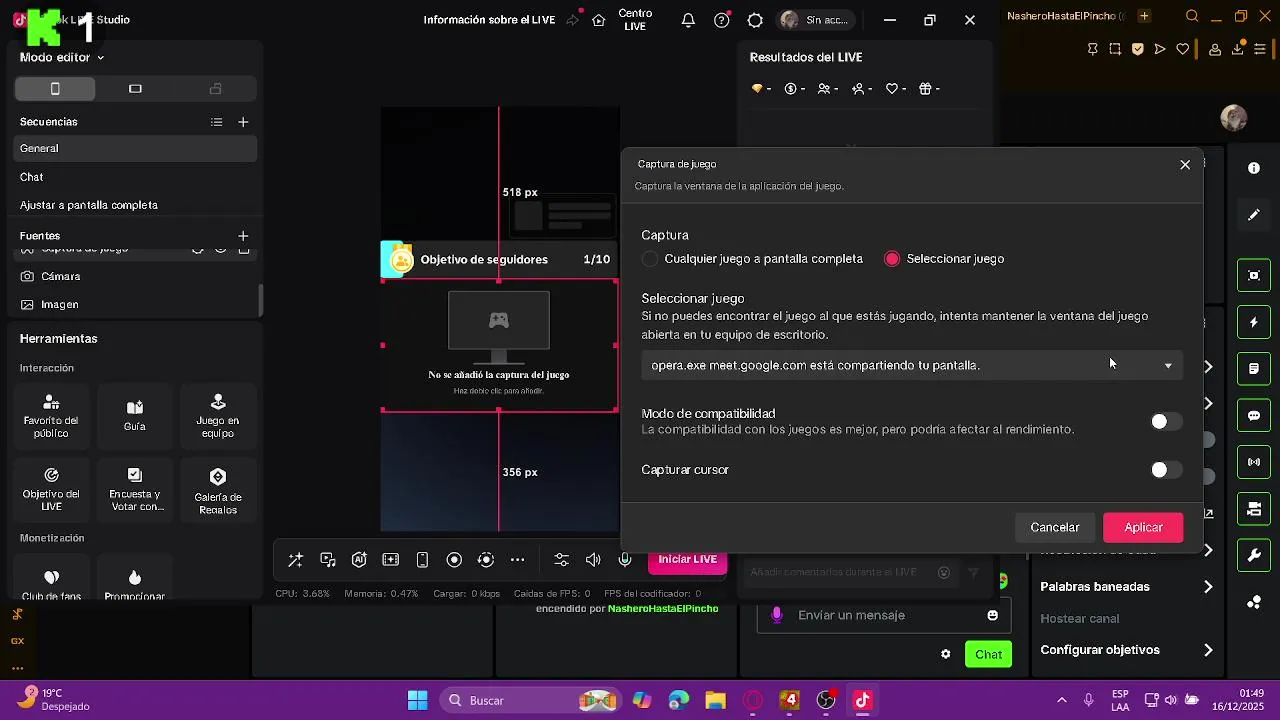The image size is (1280, 720).
Task: Open the Guía tool
Action: pos(135,416)
